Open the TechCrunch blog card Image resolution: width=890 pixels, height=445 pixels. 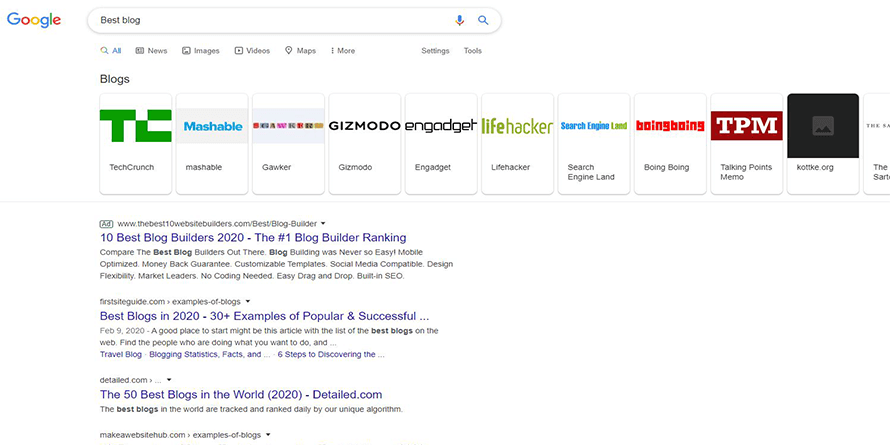[x=136, y=144]
